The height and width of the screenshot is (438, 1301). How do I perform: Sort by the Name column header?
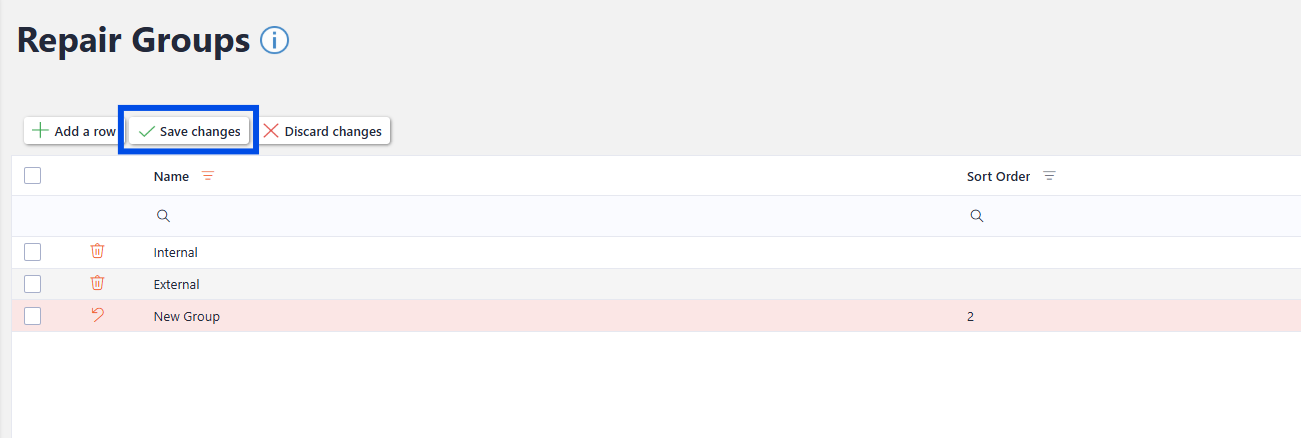[x=171, y=176]
